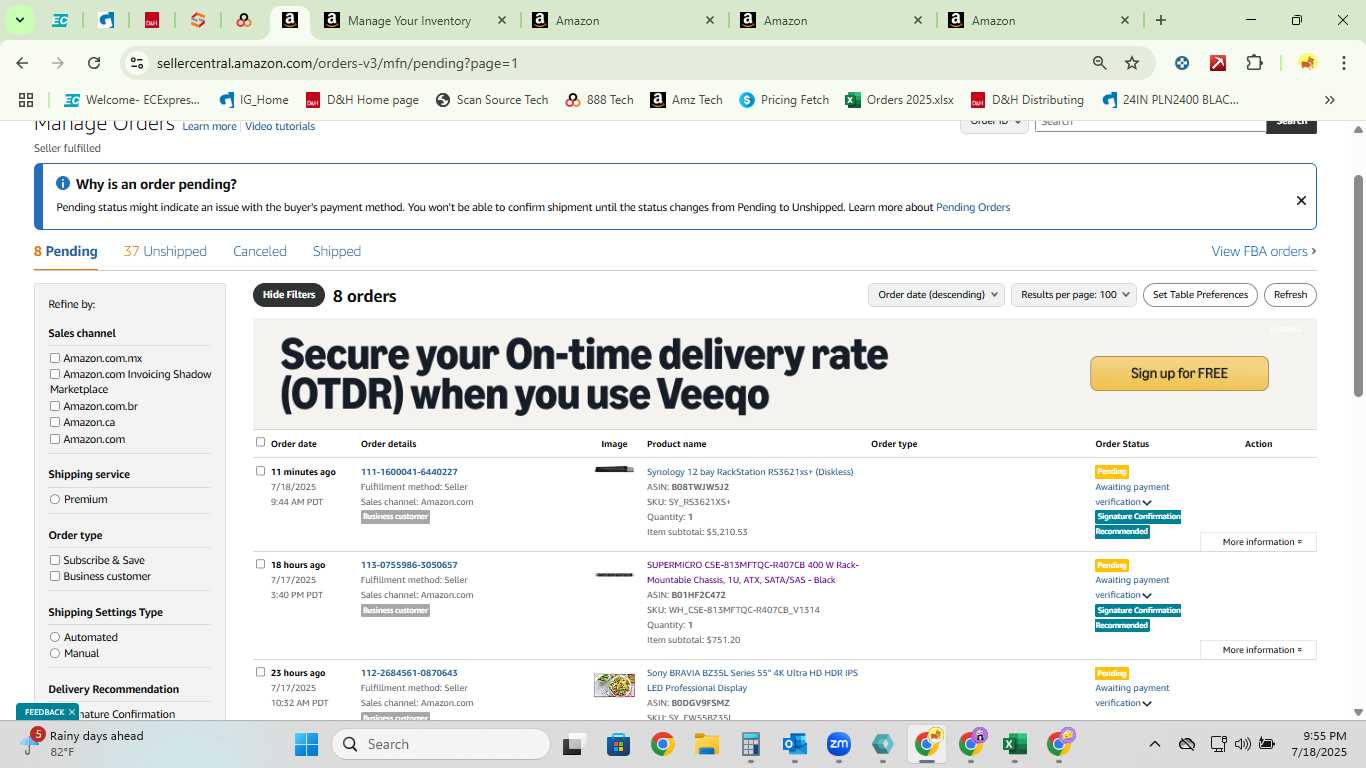Click the browser back arrow
The width and height of the screenshot is (1366, 768).
point(22,63)
